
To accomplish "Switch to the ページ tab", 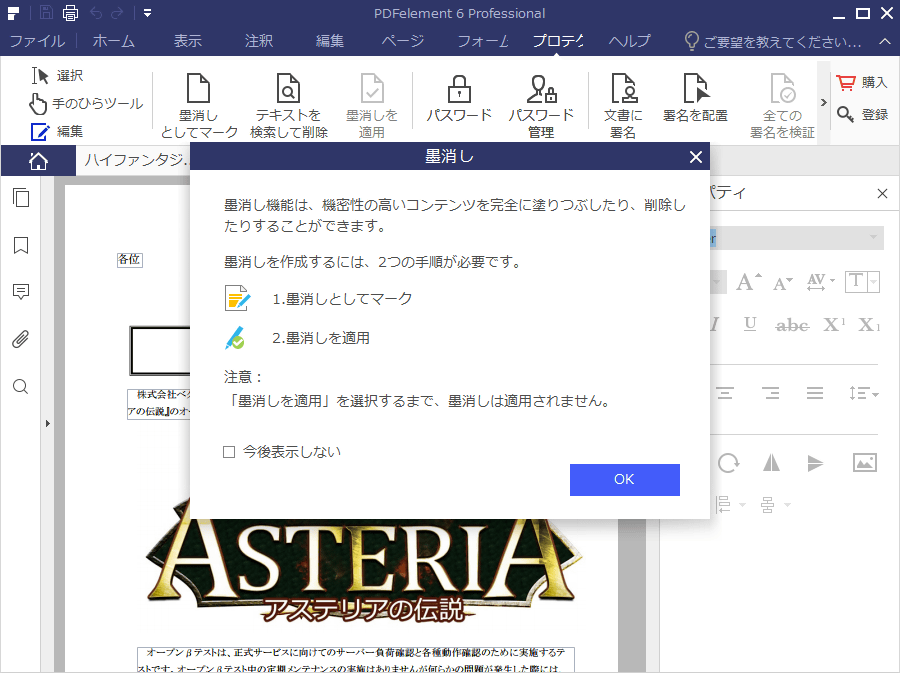I will 402,41.
